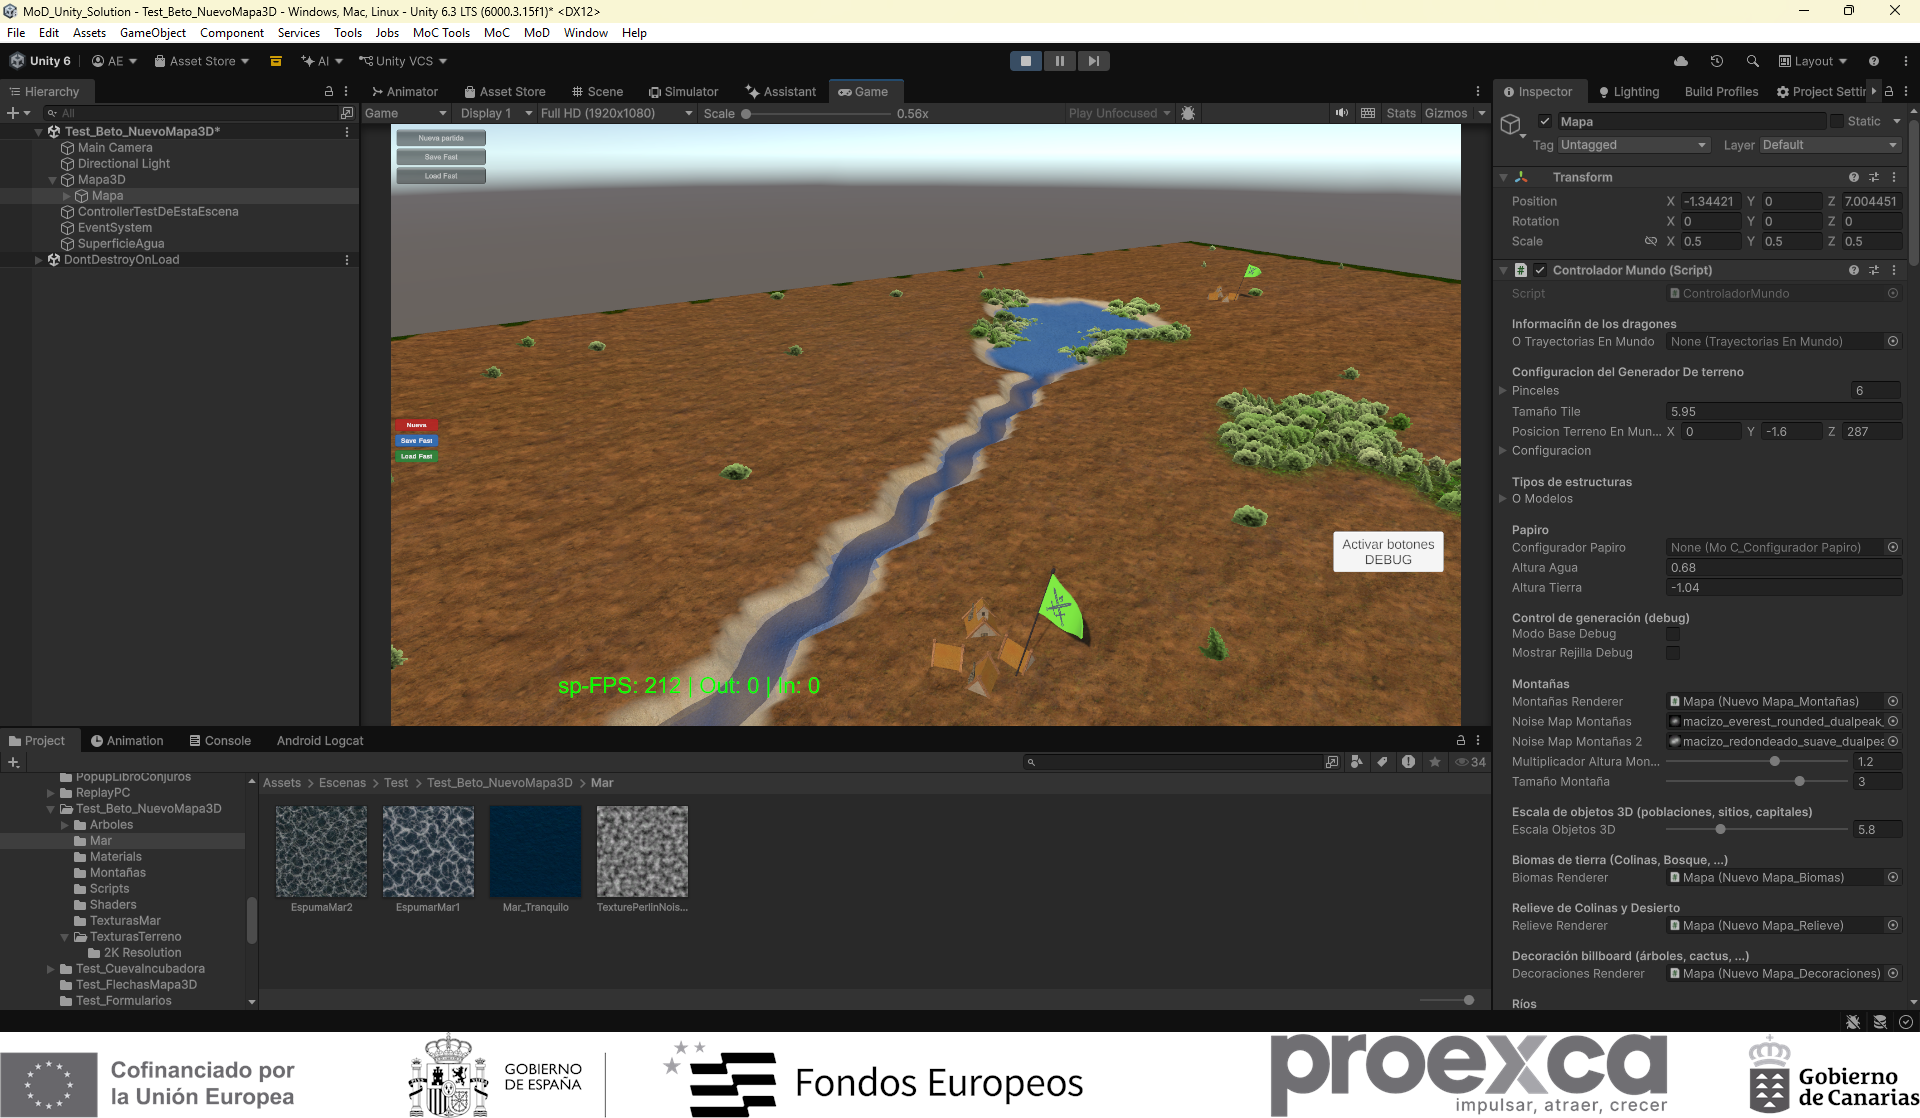The width and height of the screenshot is (1920, 1118).
Task: Switch to the Scene tab
Action: (597, 91)
